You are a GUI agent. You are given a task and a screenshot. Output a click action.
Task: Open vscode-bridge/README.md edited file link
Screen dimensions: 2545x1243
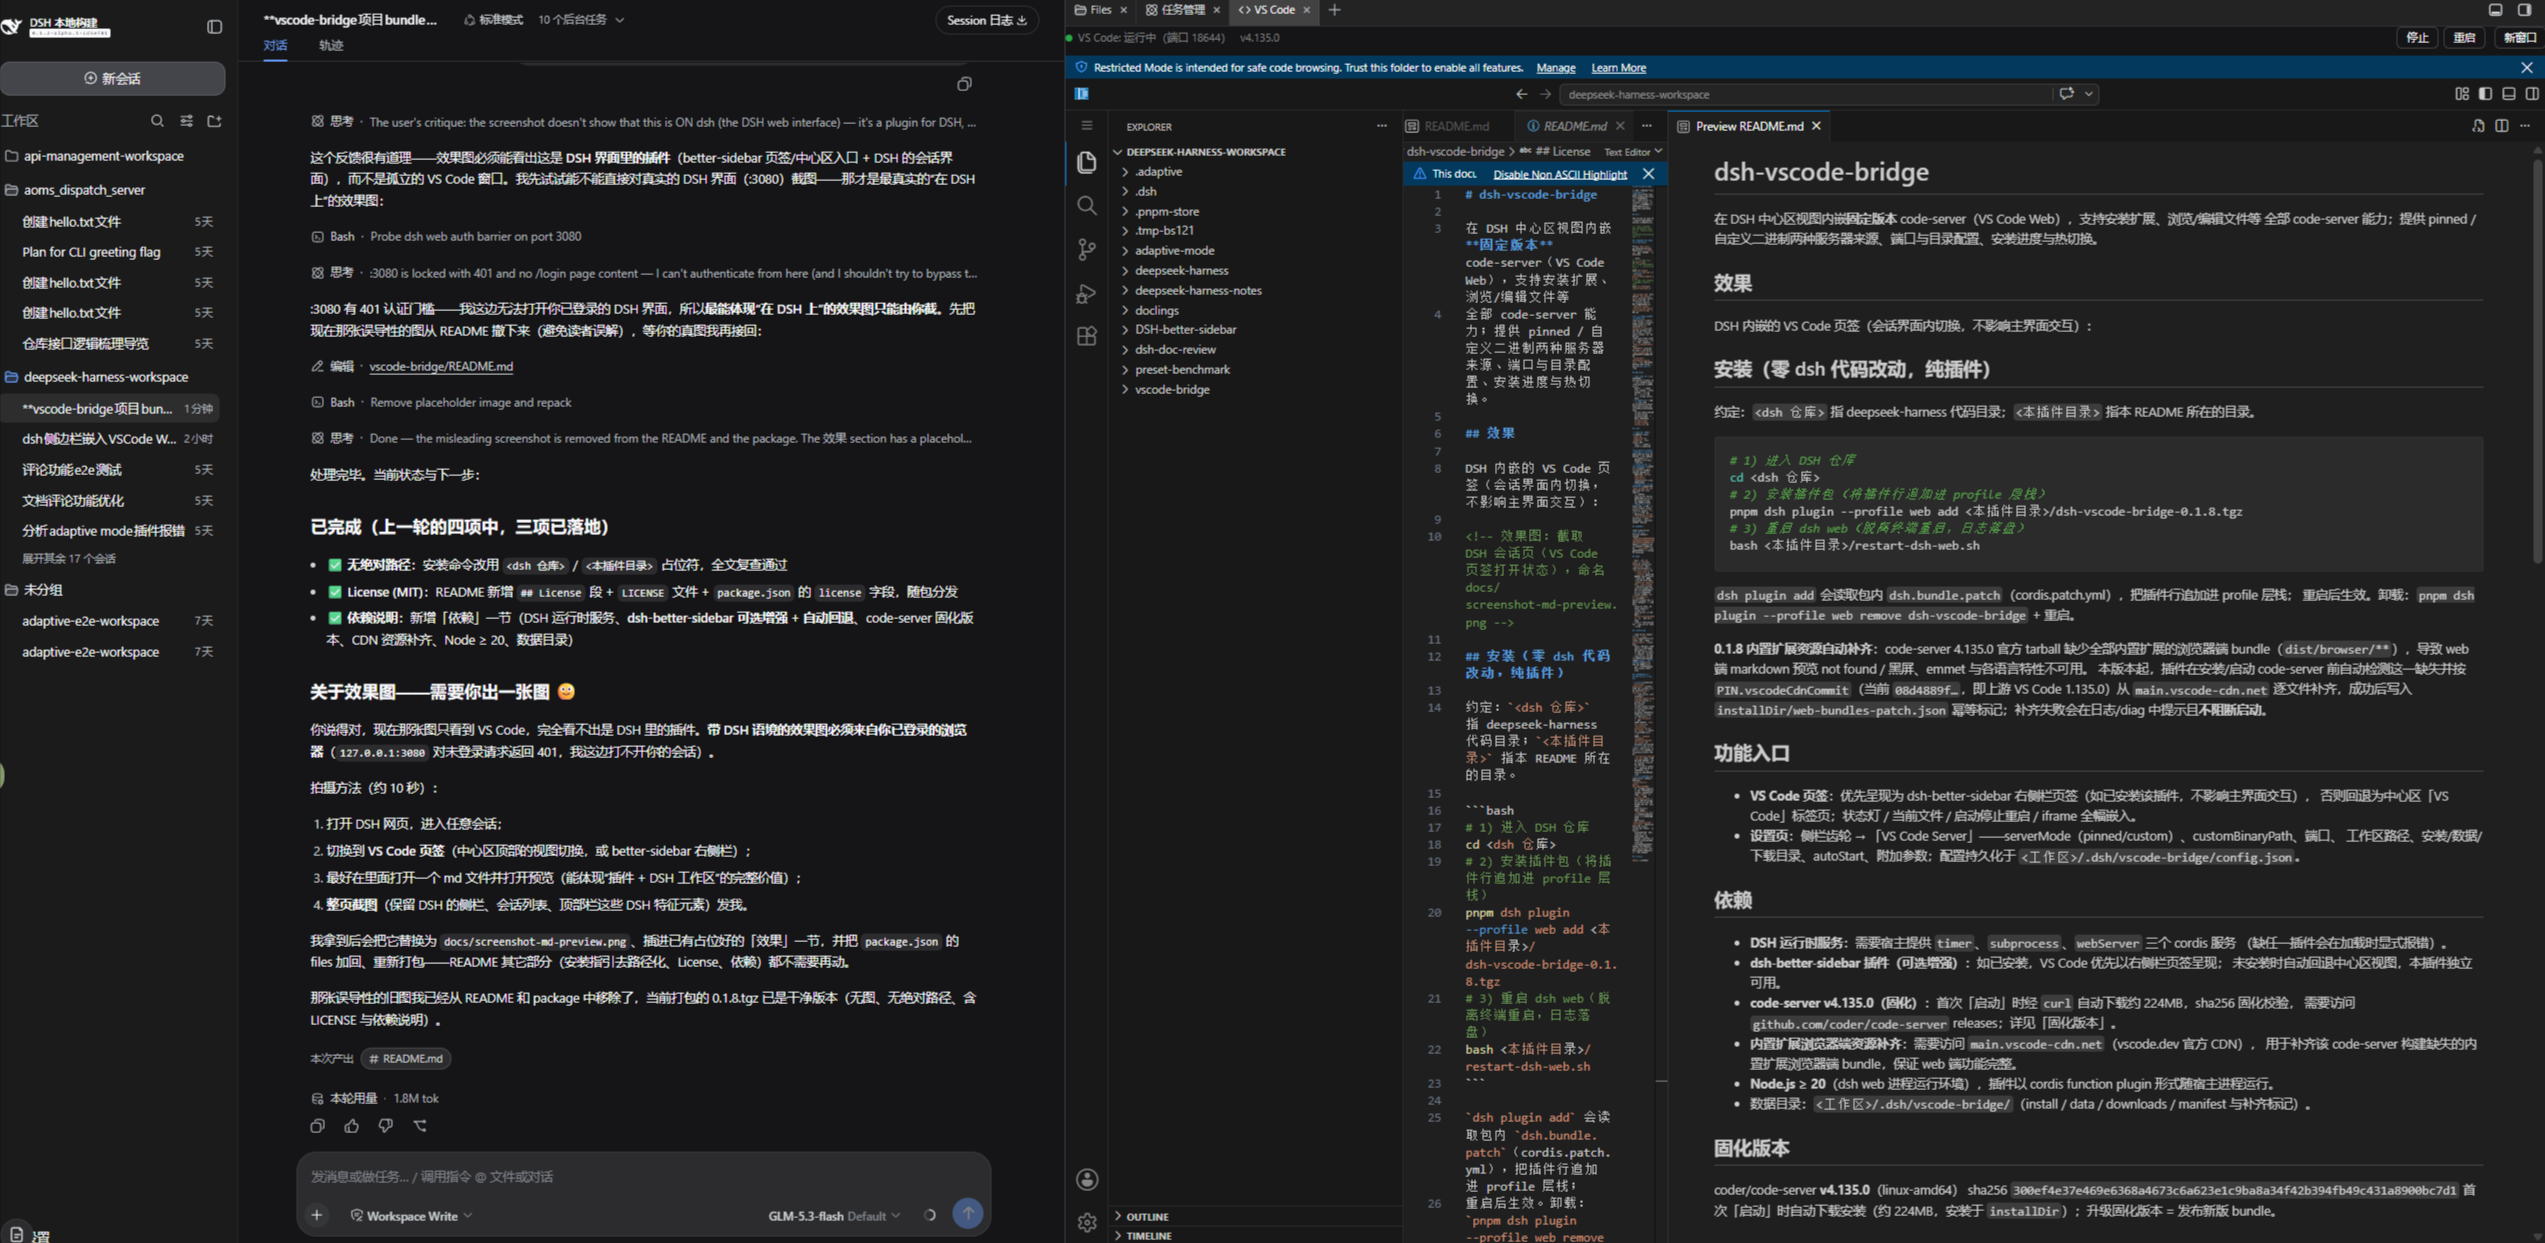(x=441, y=367)
